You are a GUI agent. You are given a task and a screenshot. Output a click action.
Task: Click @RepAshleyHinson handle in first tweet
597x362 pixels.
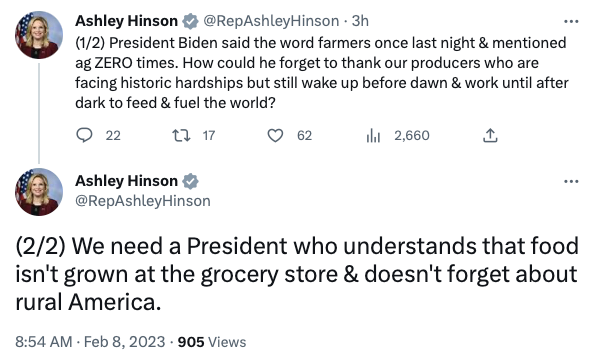click(x=271, y=21)
